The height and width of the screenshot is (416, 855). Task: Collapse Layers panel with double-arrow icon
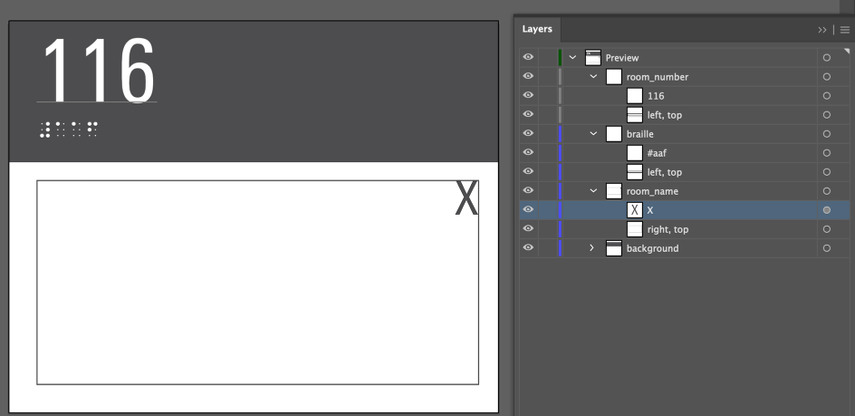tap(822, 30)
